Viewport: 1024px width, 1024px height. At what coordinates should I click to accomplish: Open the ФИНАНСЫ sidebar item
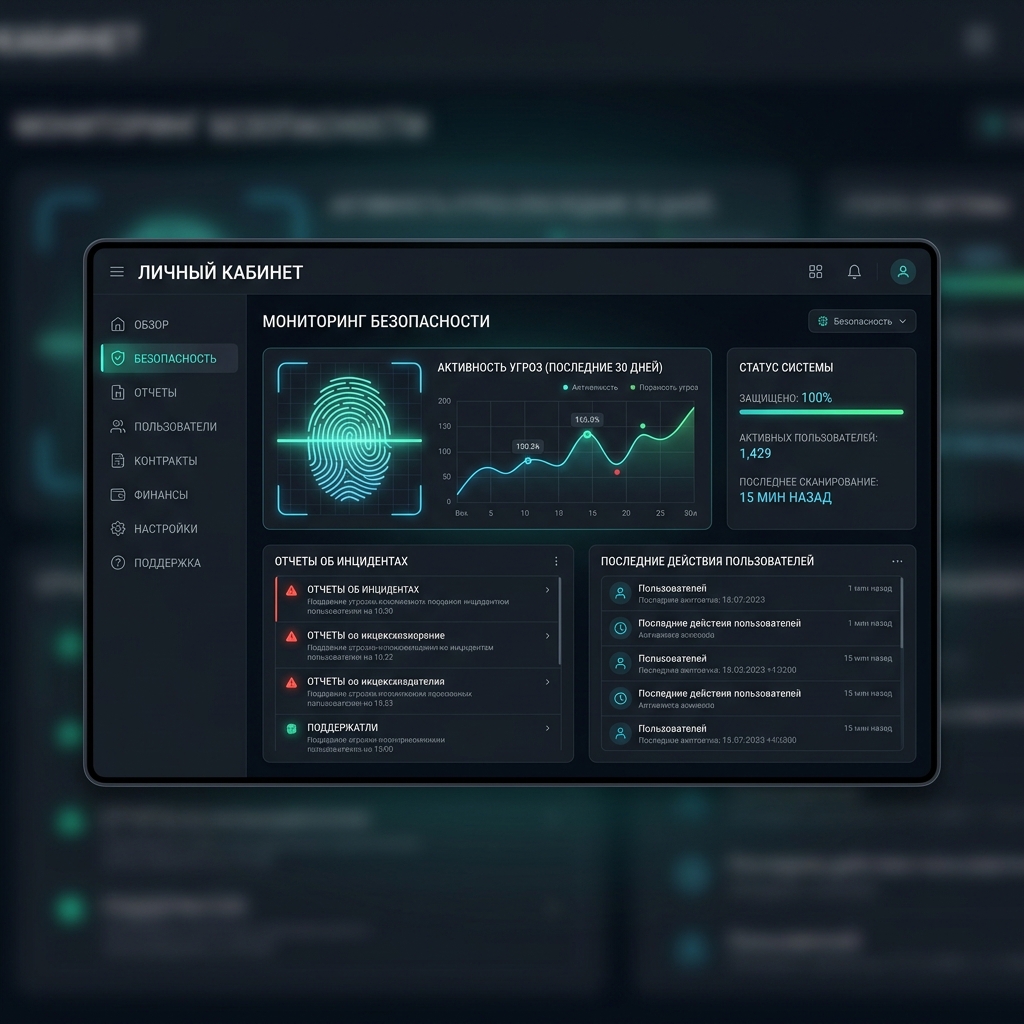170,494
